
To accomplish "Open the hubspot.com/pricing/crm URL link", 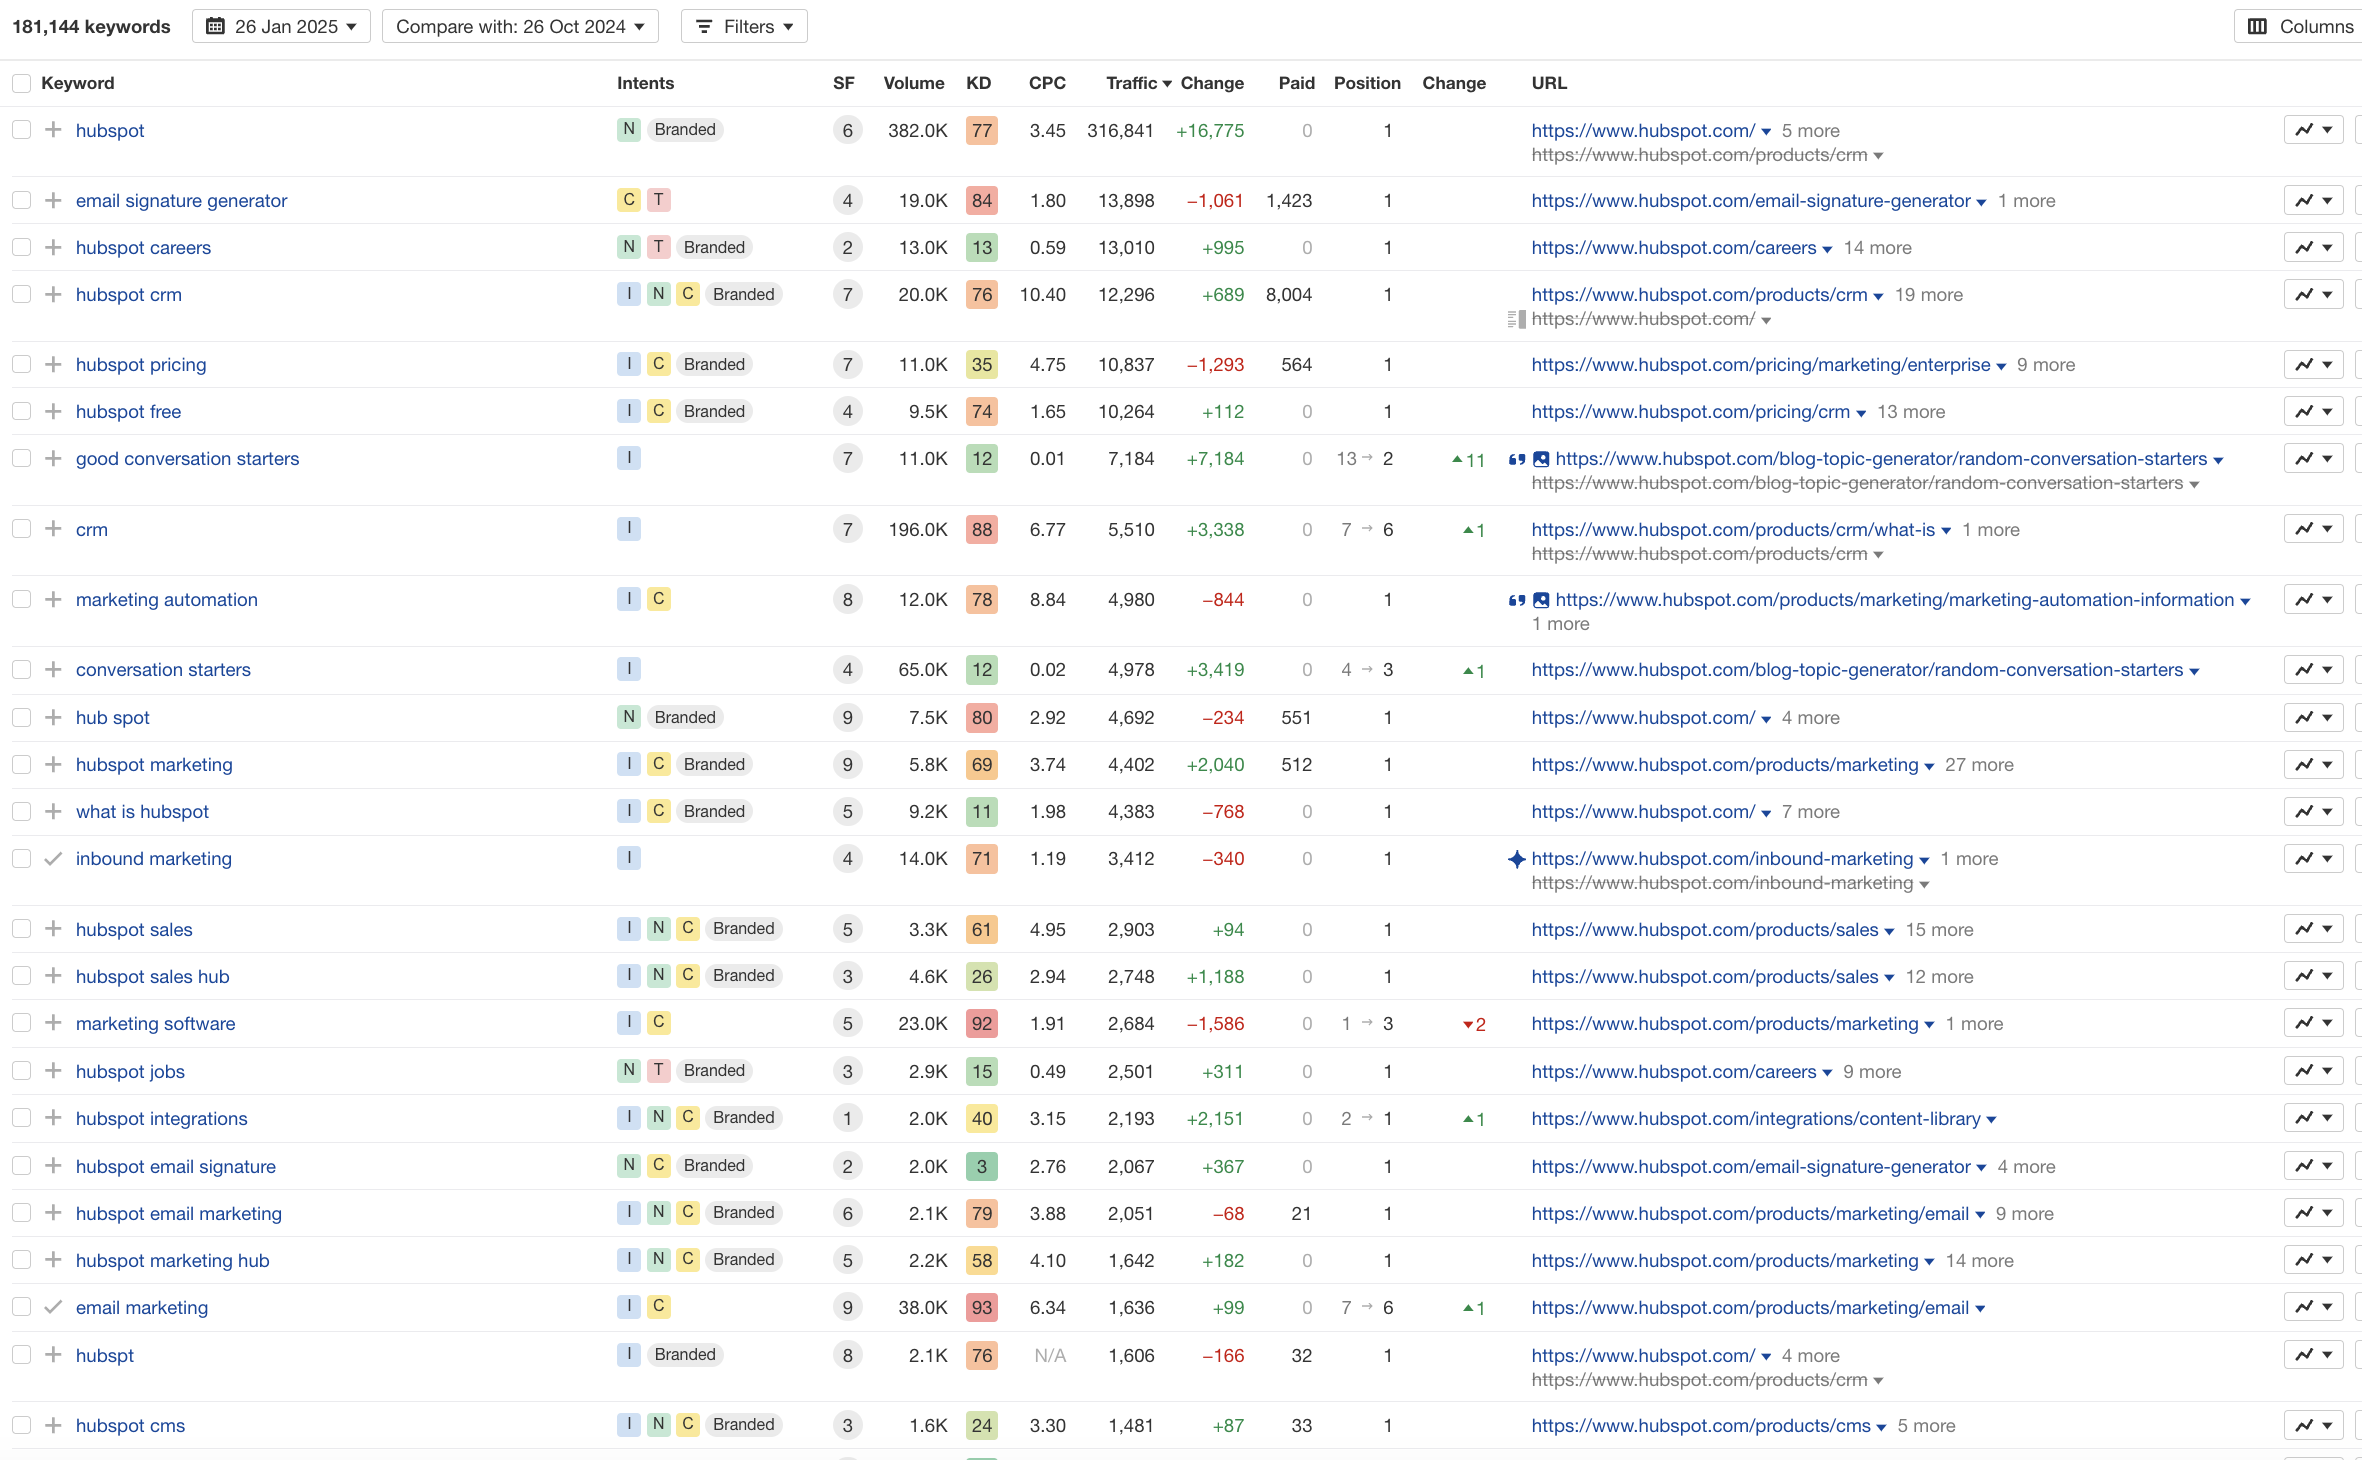I will [1690, 411].
